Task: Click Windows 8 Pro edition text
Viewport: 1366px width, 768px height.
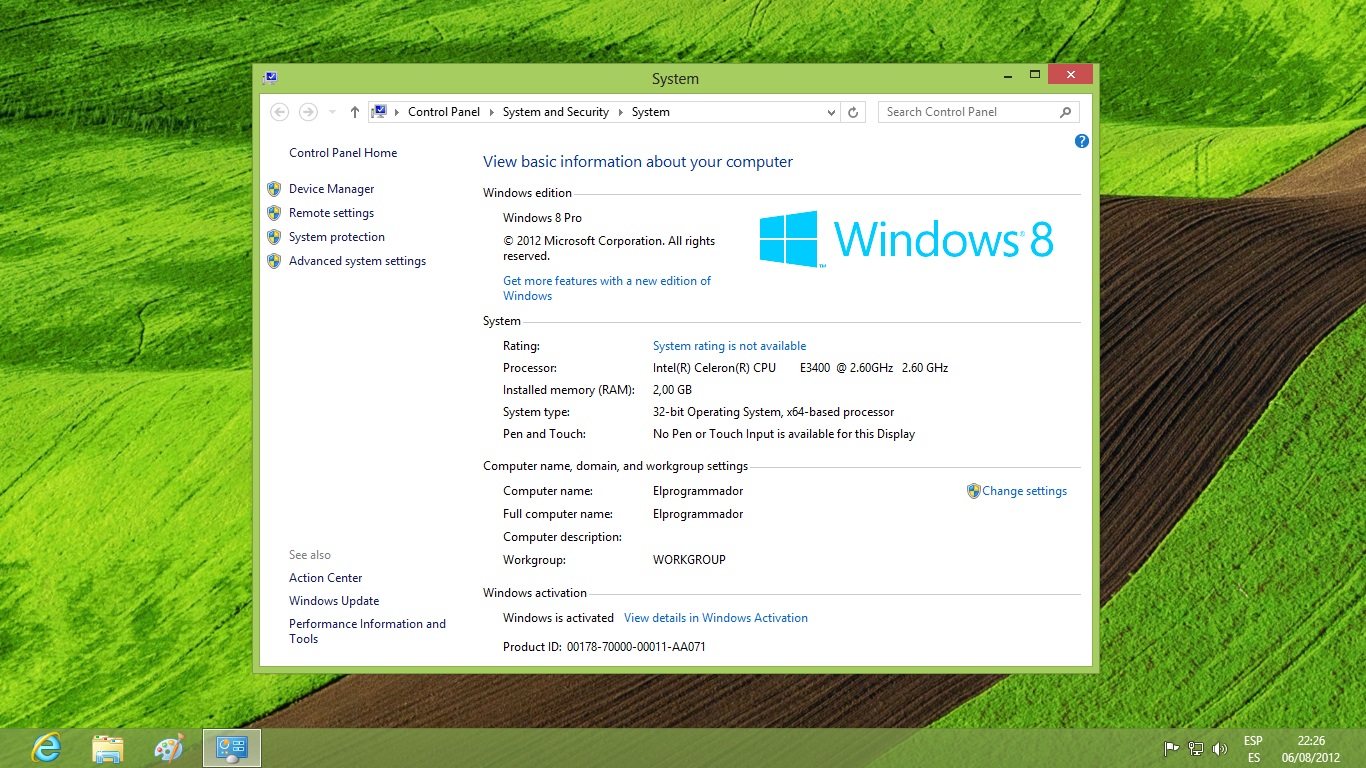Action: (542, 218)
